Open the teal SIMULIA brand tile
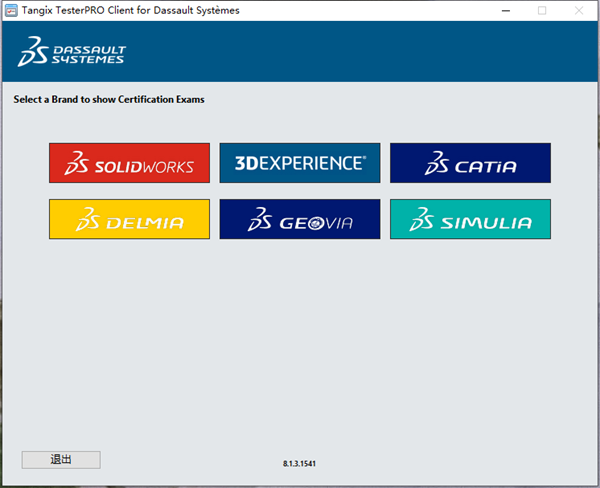Image resolution: width=600 pixels, height=488 pixels. point(470,219)
